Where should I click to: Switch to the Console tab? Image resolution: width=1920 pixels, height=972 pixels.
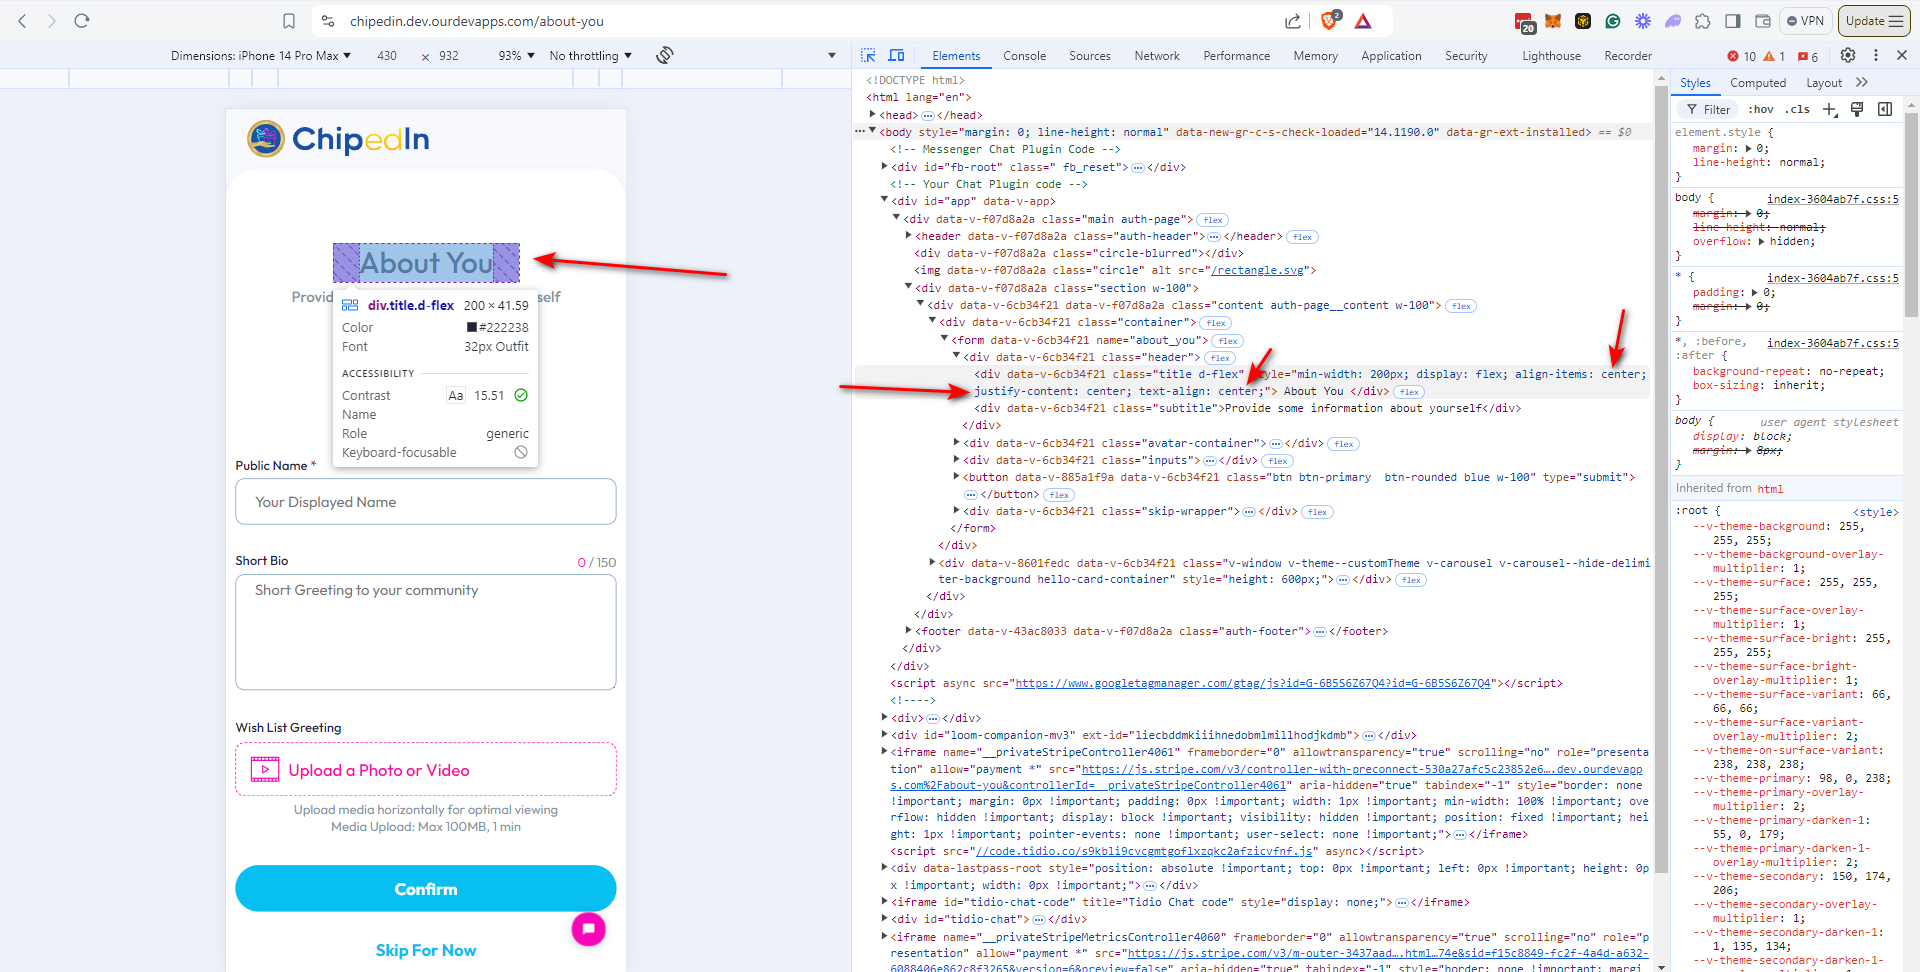click(1024, 56)
